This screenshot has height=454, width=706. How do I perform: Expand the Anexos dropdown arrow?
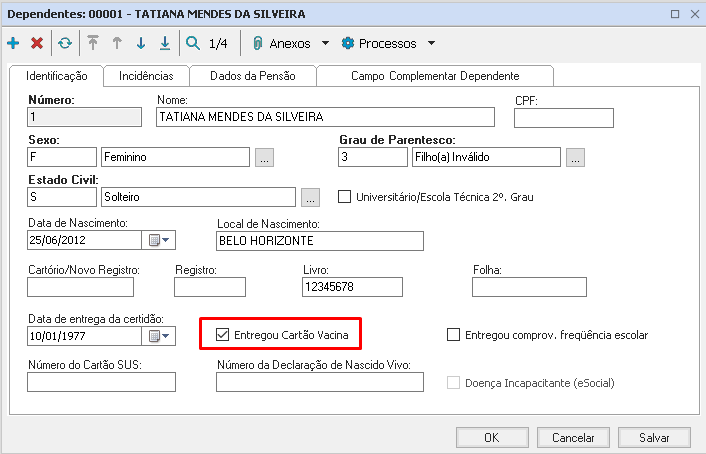click(x=325, y=43)
